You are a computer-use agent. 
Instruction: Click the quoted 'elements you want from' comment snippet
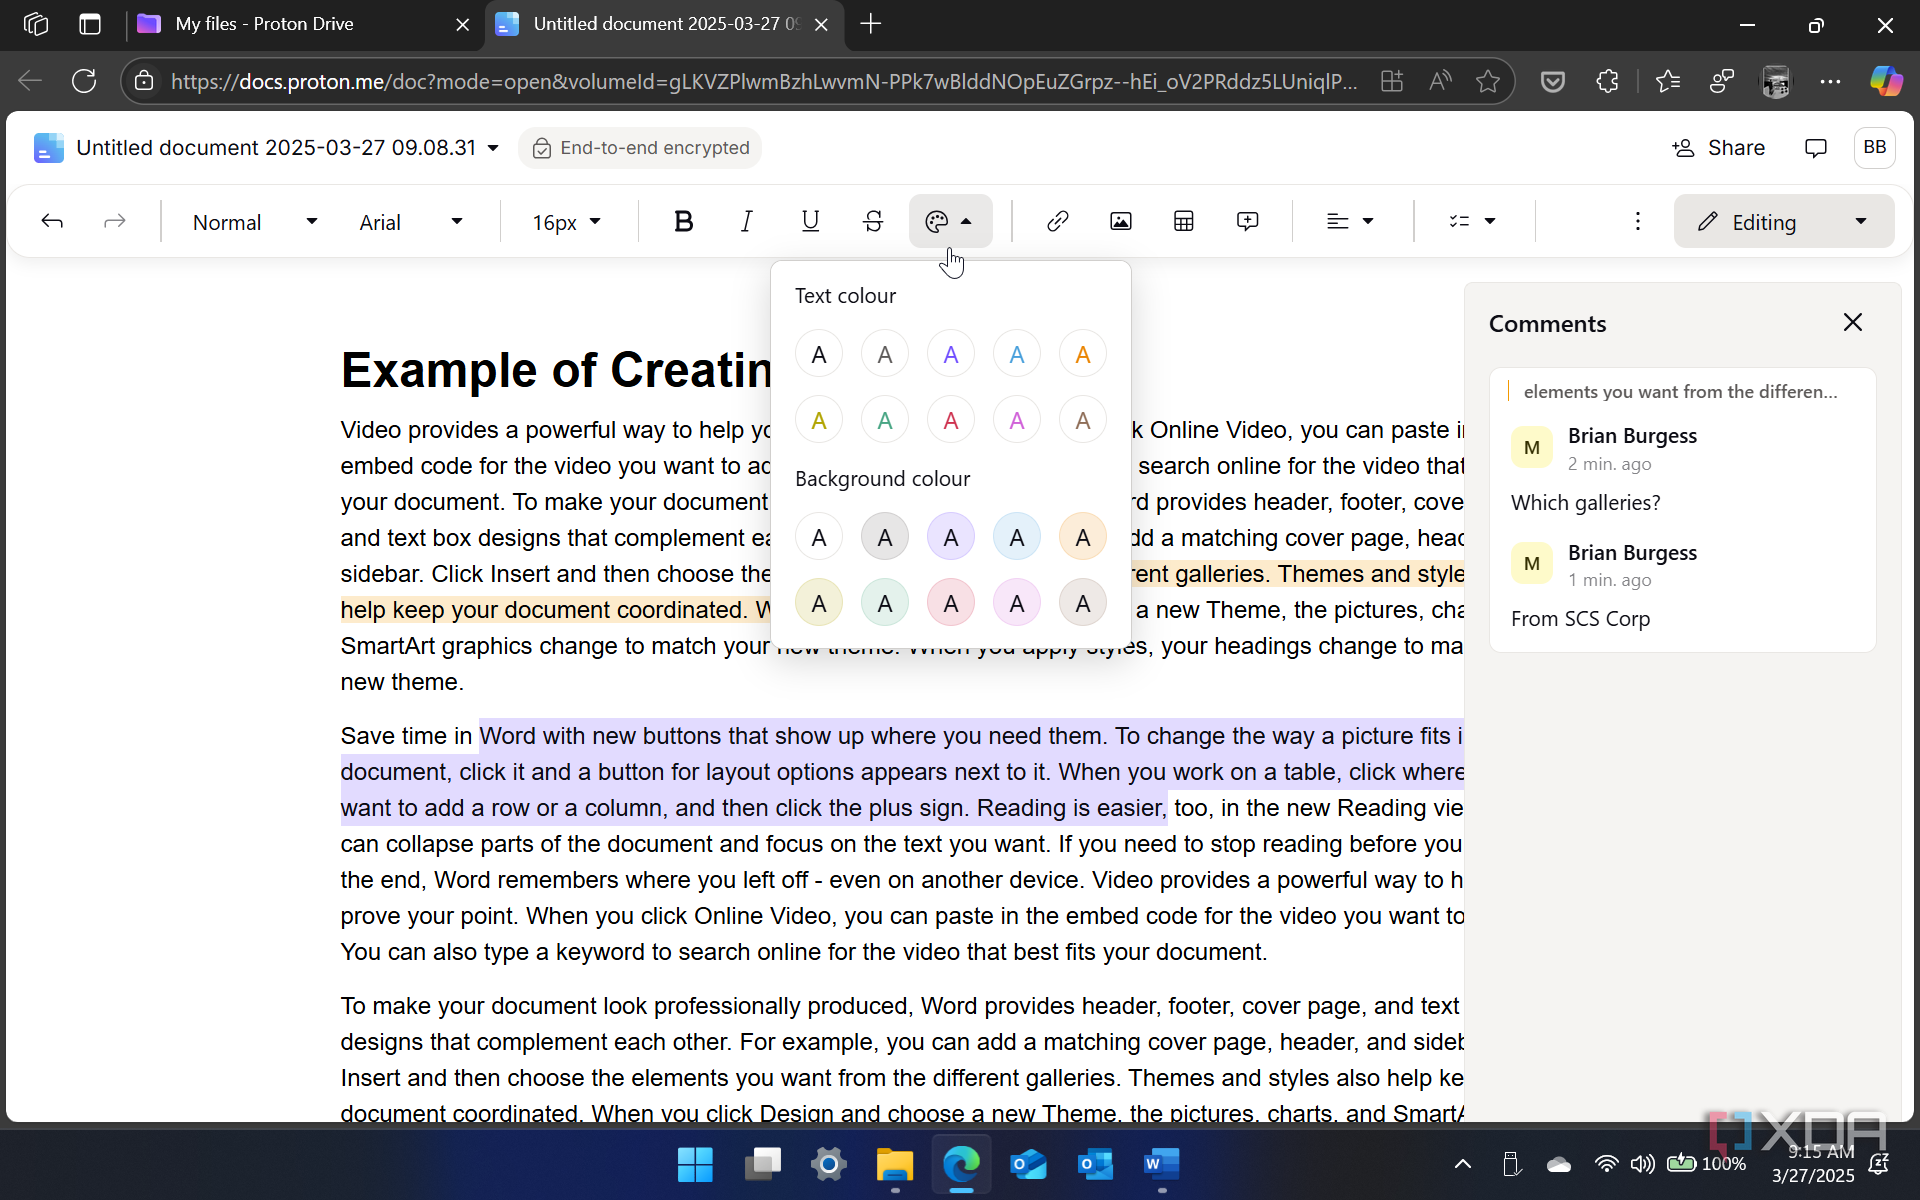(1680, 392)
